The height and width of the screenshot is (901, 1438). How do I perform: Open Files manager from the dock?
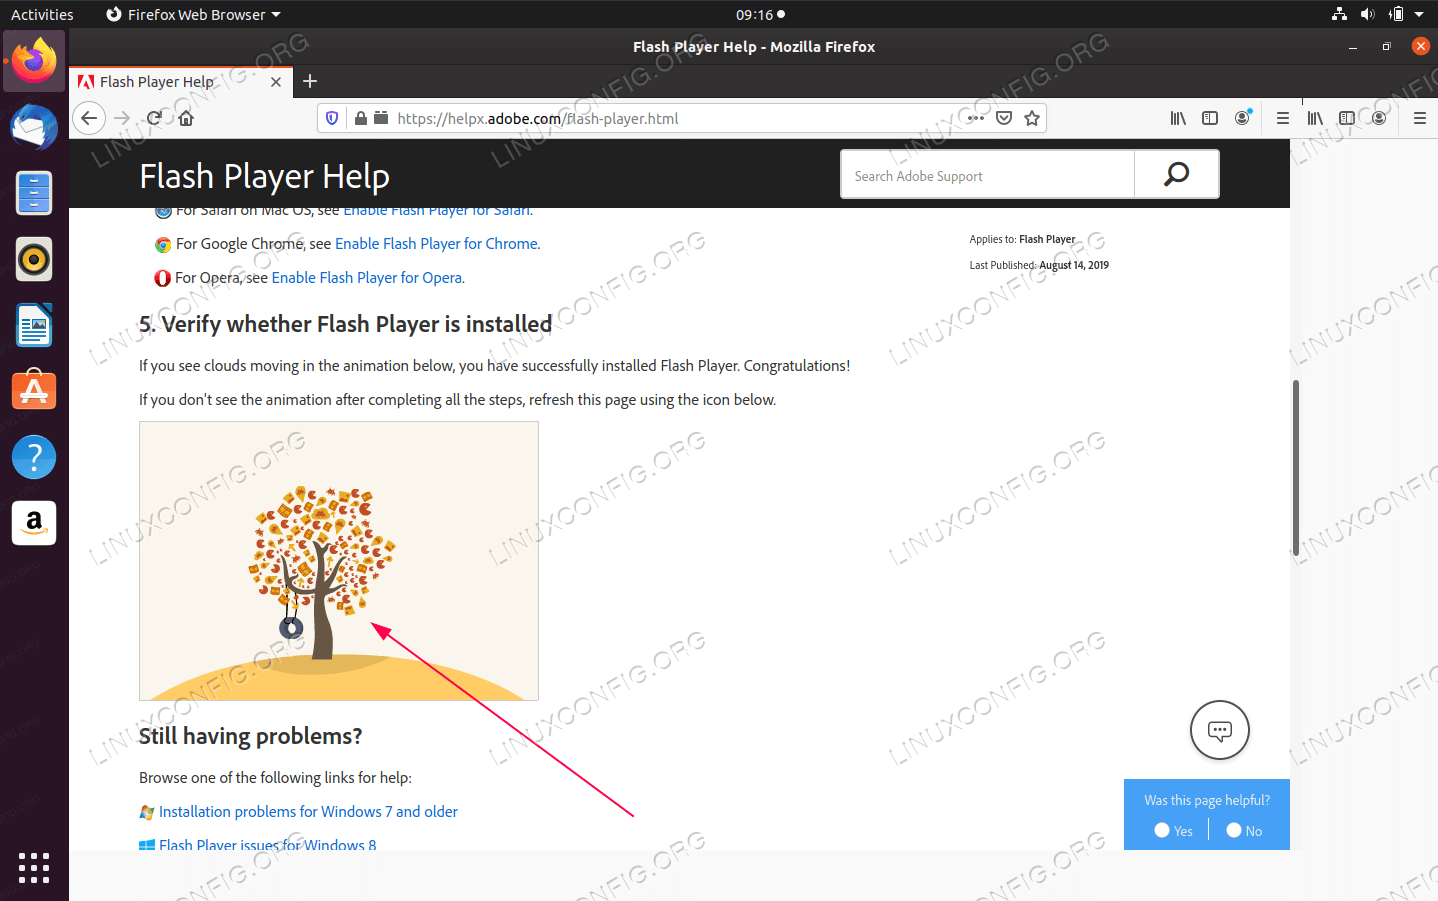[34, 193]
